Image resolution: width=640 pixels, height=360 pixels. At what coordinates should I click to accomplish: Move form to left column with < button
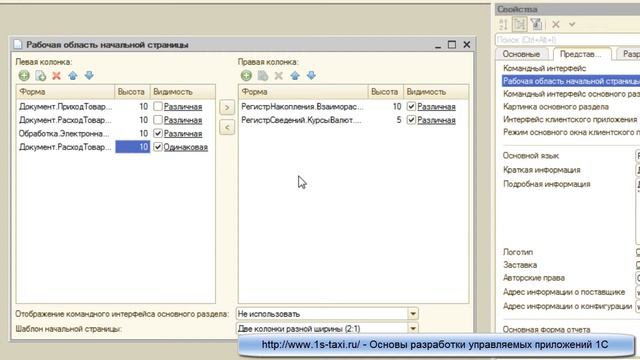point(227,127)
